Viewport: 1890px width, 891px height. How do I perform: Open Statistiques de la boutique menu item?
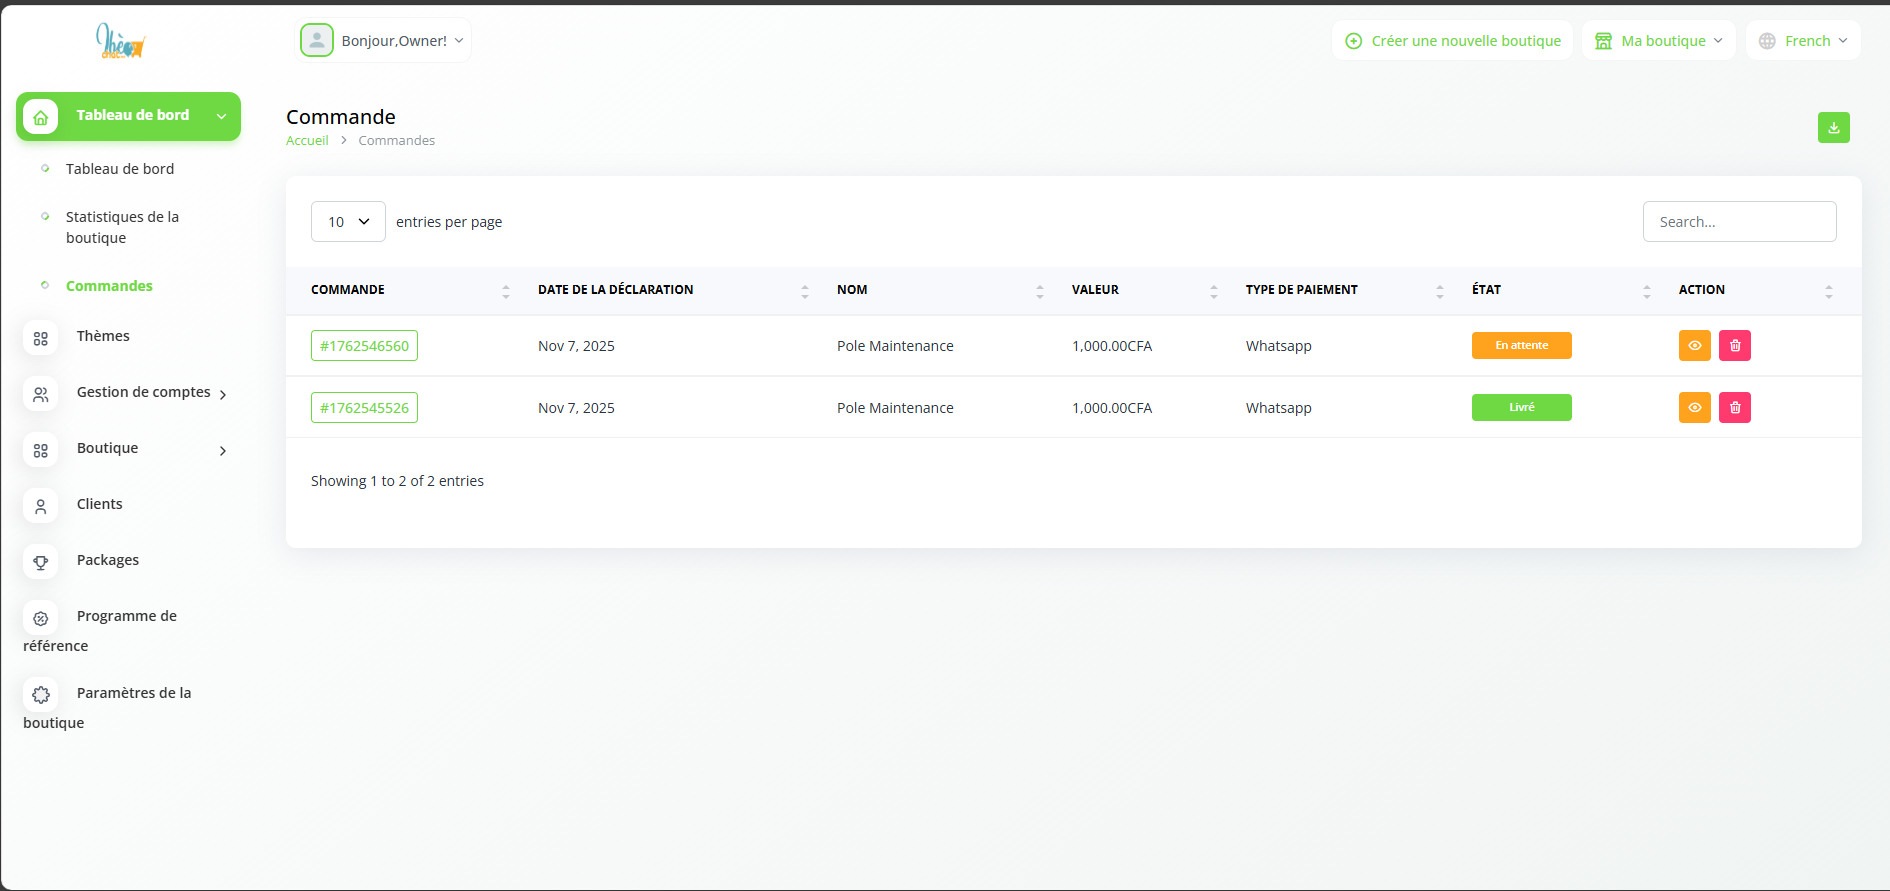click(x=122, y=227)
